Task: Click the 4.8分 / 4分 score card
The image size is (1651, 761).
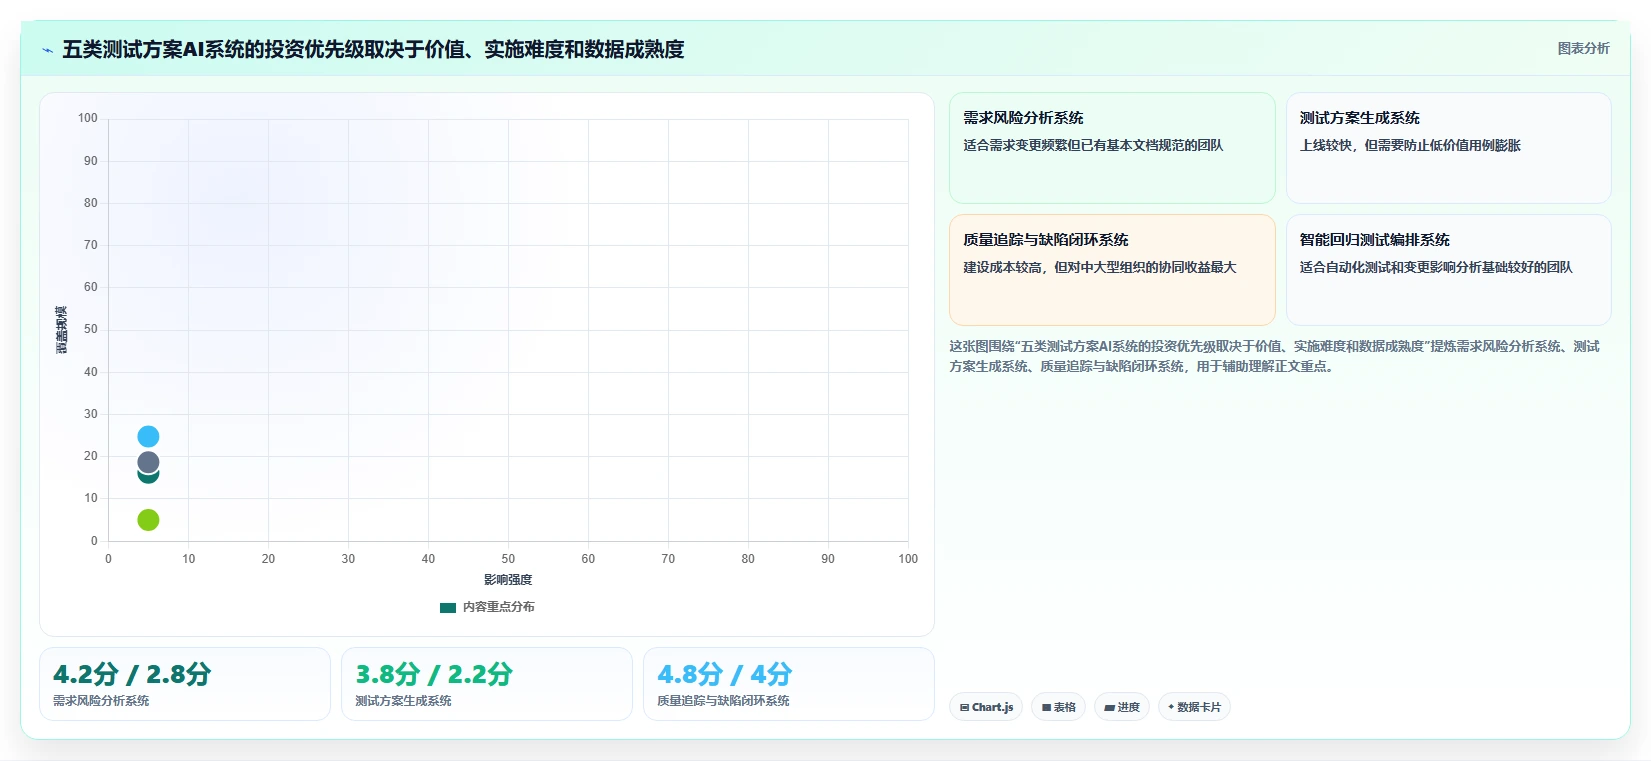Action: coord(789,684)
